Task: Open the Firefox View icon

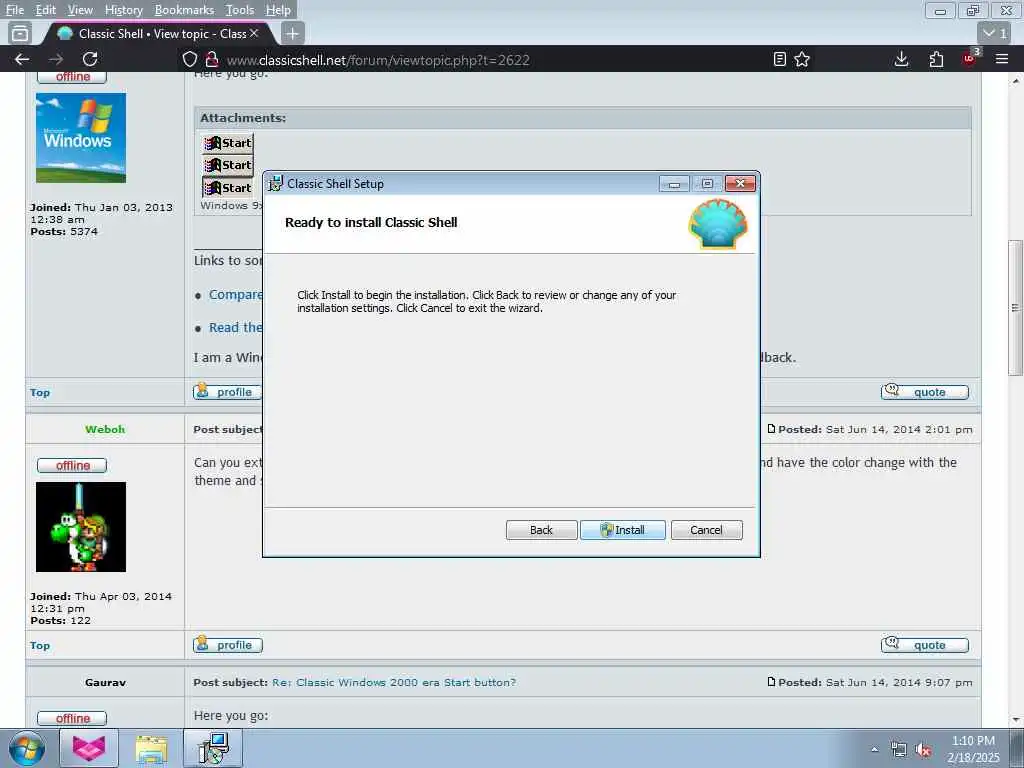Action: 20,33
